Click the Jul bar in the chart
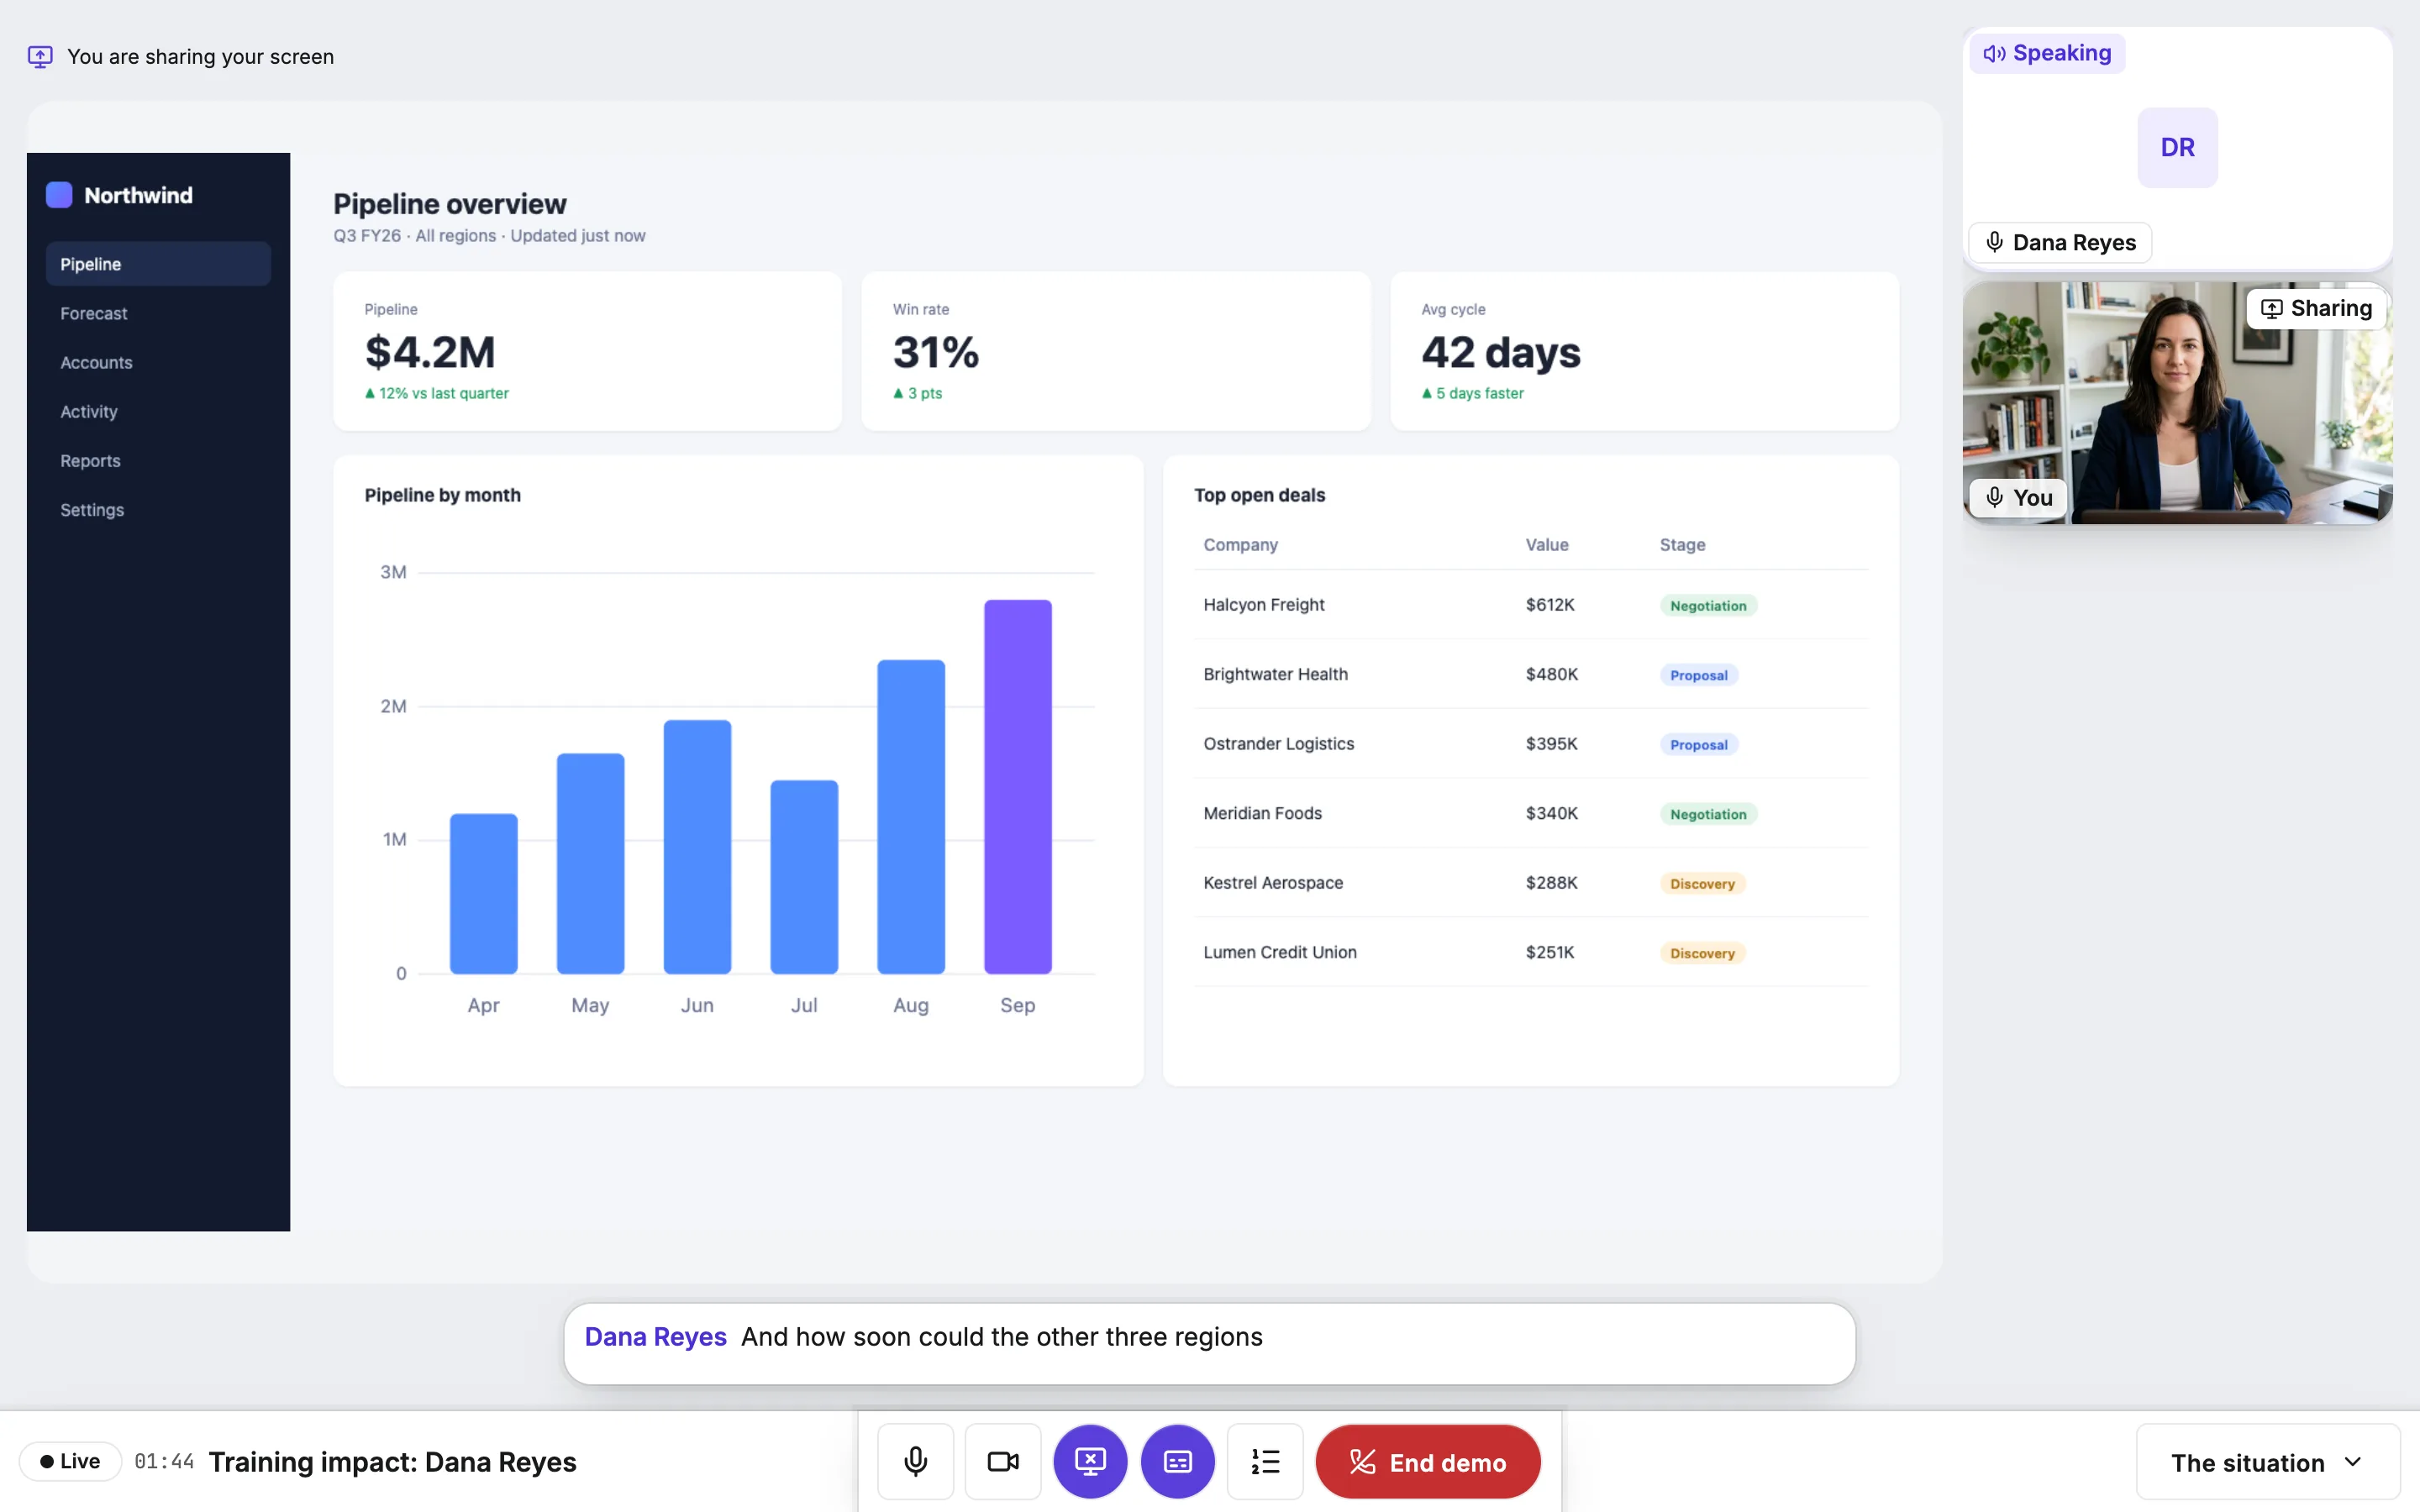Image resolution: width=2420 pixels, height=1512 pixels. pyautogui.click(x=804, y=876)
